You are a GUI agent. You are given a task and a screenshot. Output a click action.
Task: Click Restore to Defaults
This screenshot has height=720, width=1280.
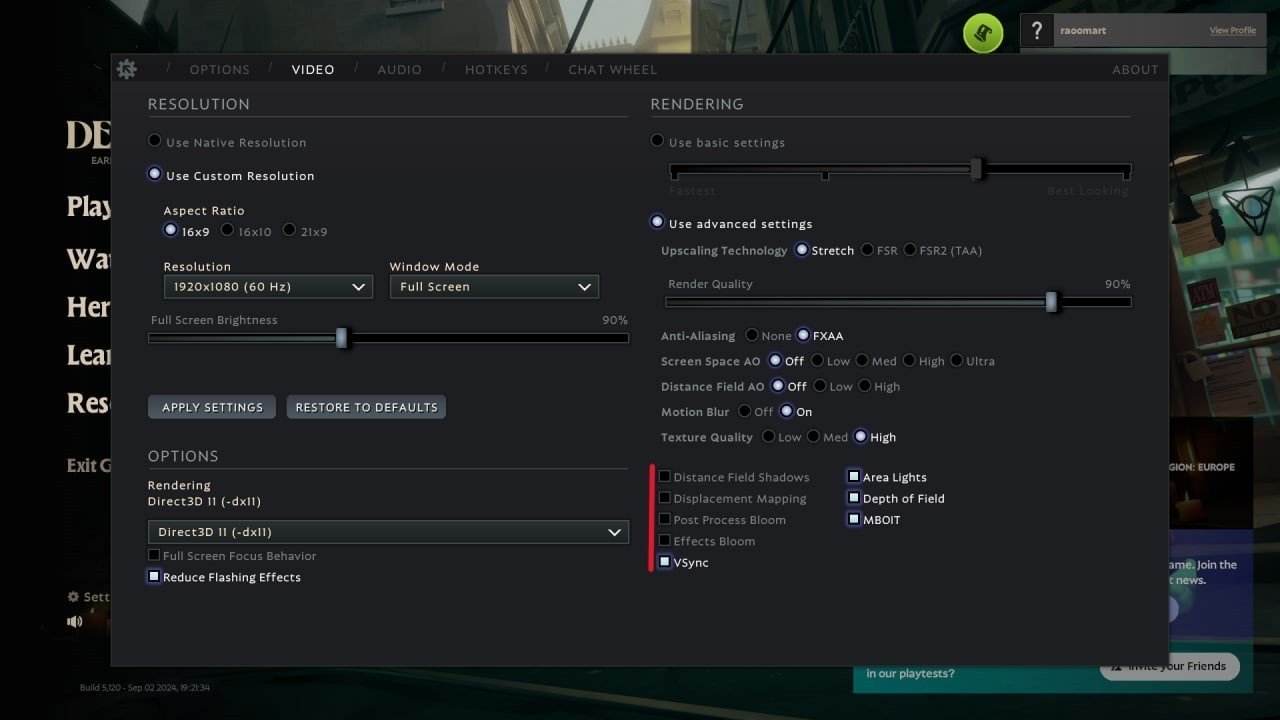366,407
